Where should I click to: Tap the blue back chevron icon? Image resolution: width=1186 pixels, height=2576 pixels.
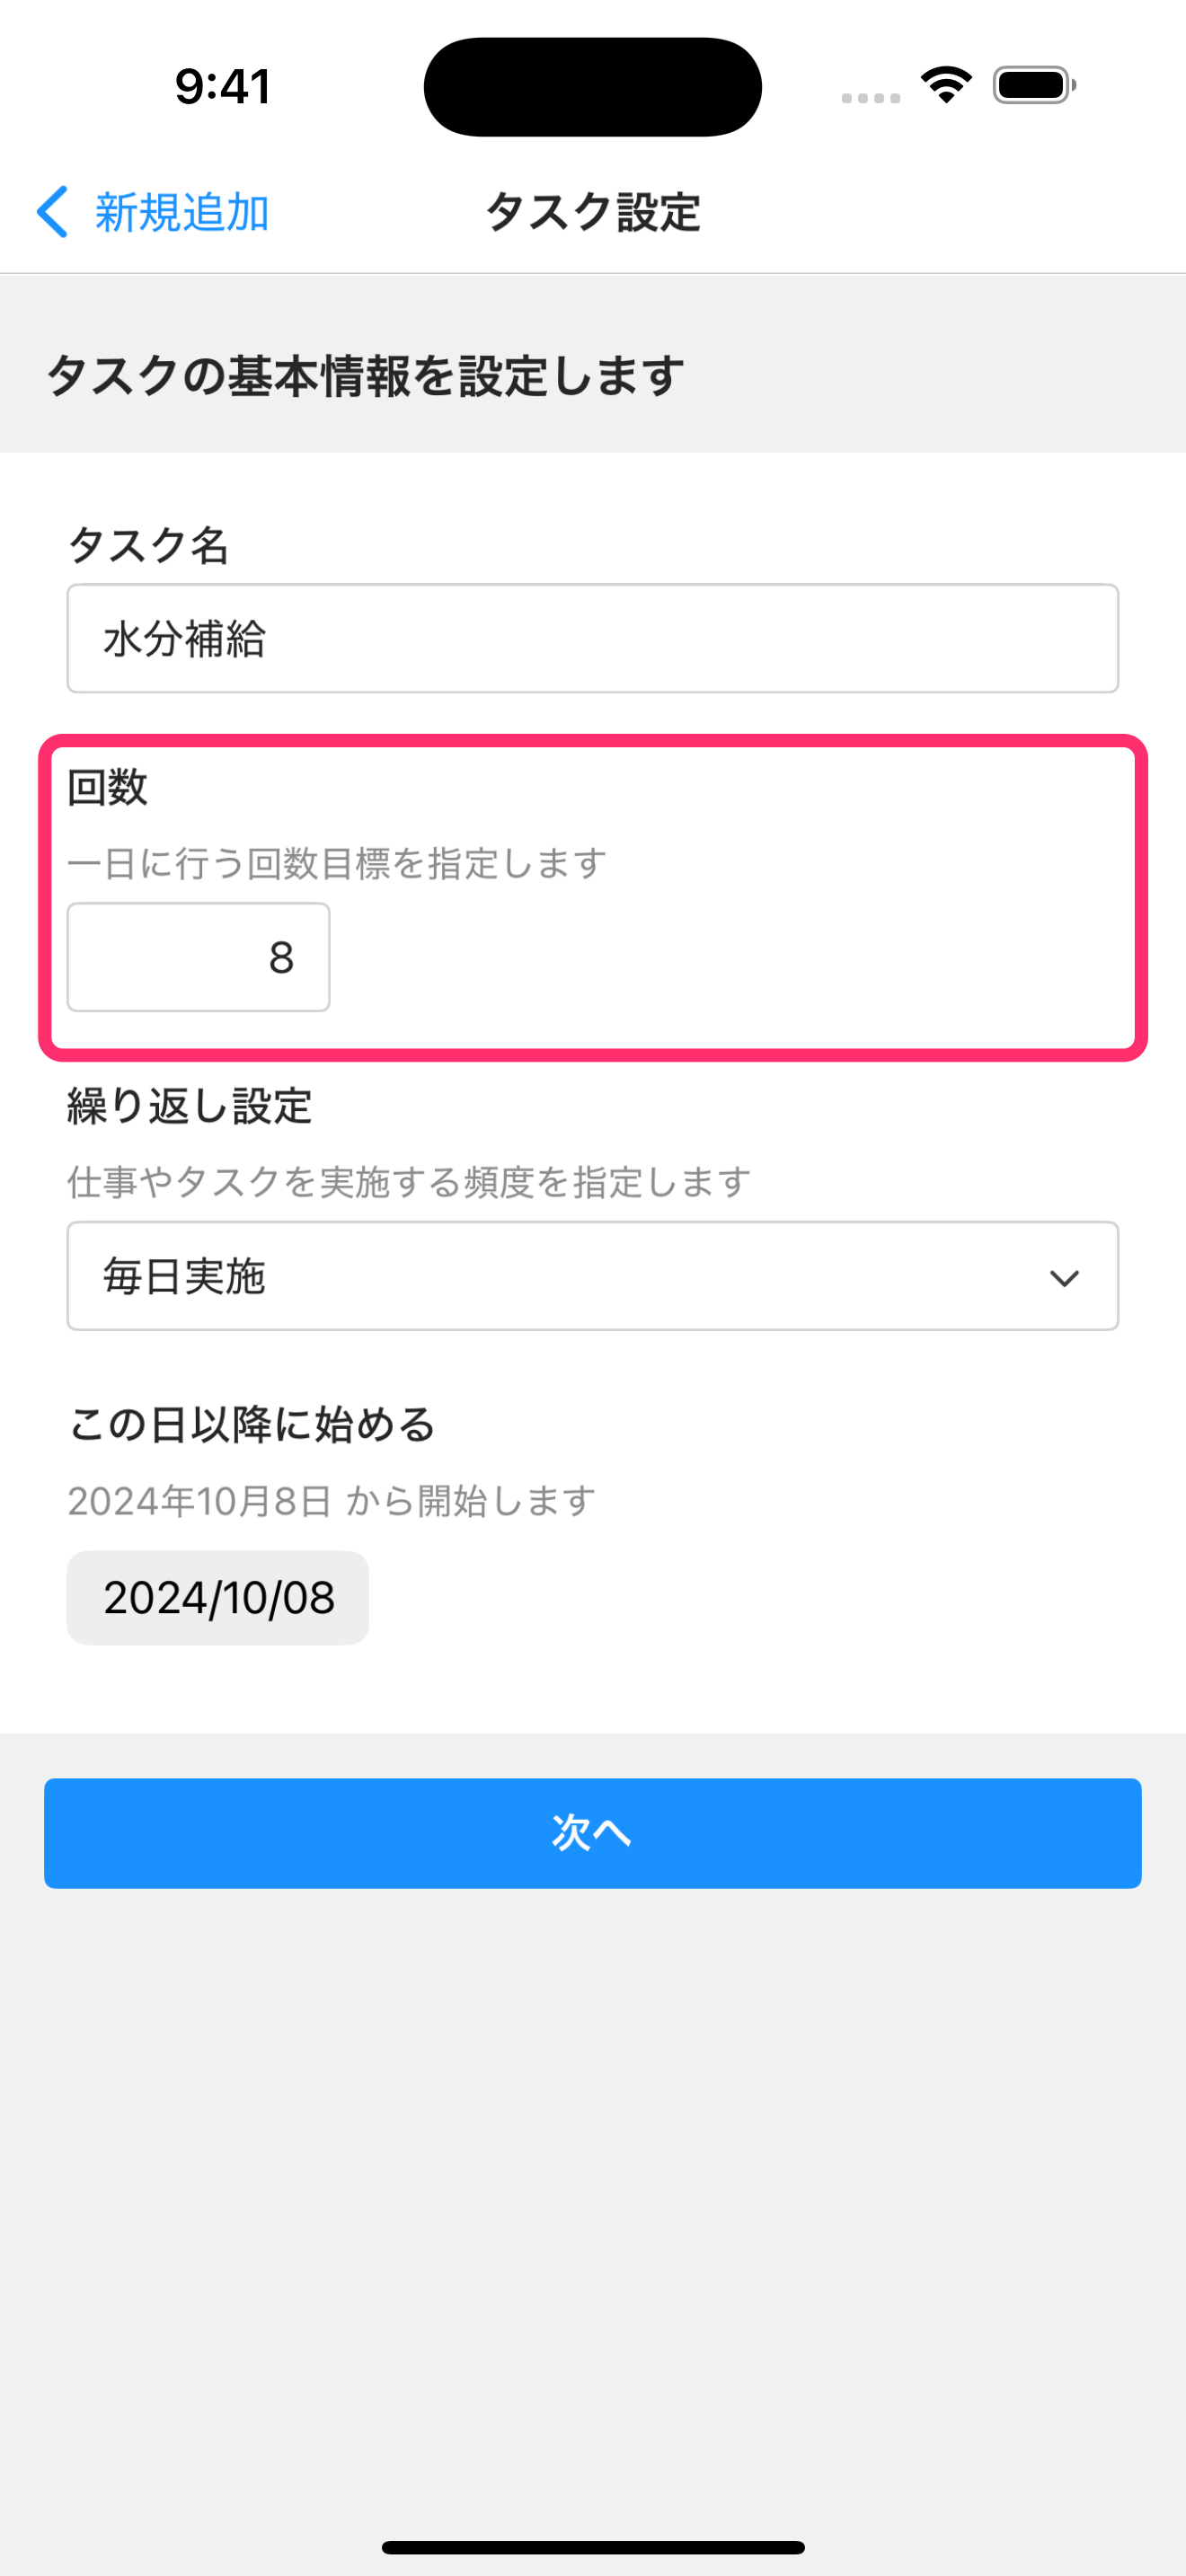(x=52, y=212)
